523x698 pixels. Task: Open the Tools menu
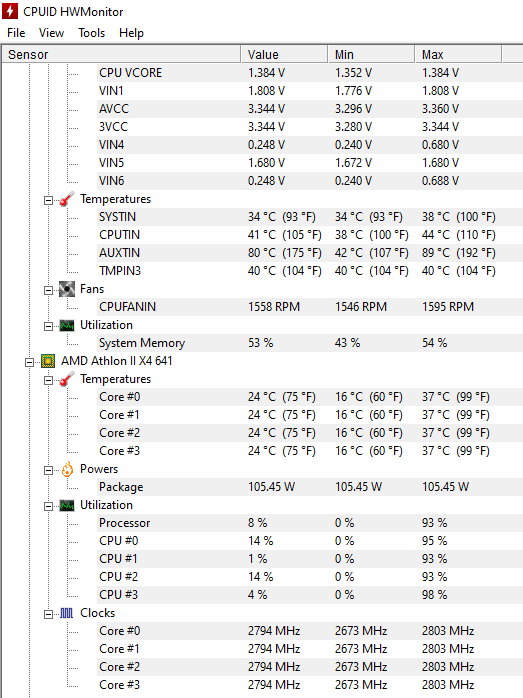(x=92, y=33)
